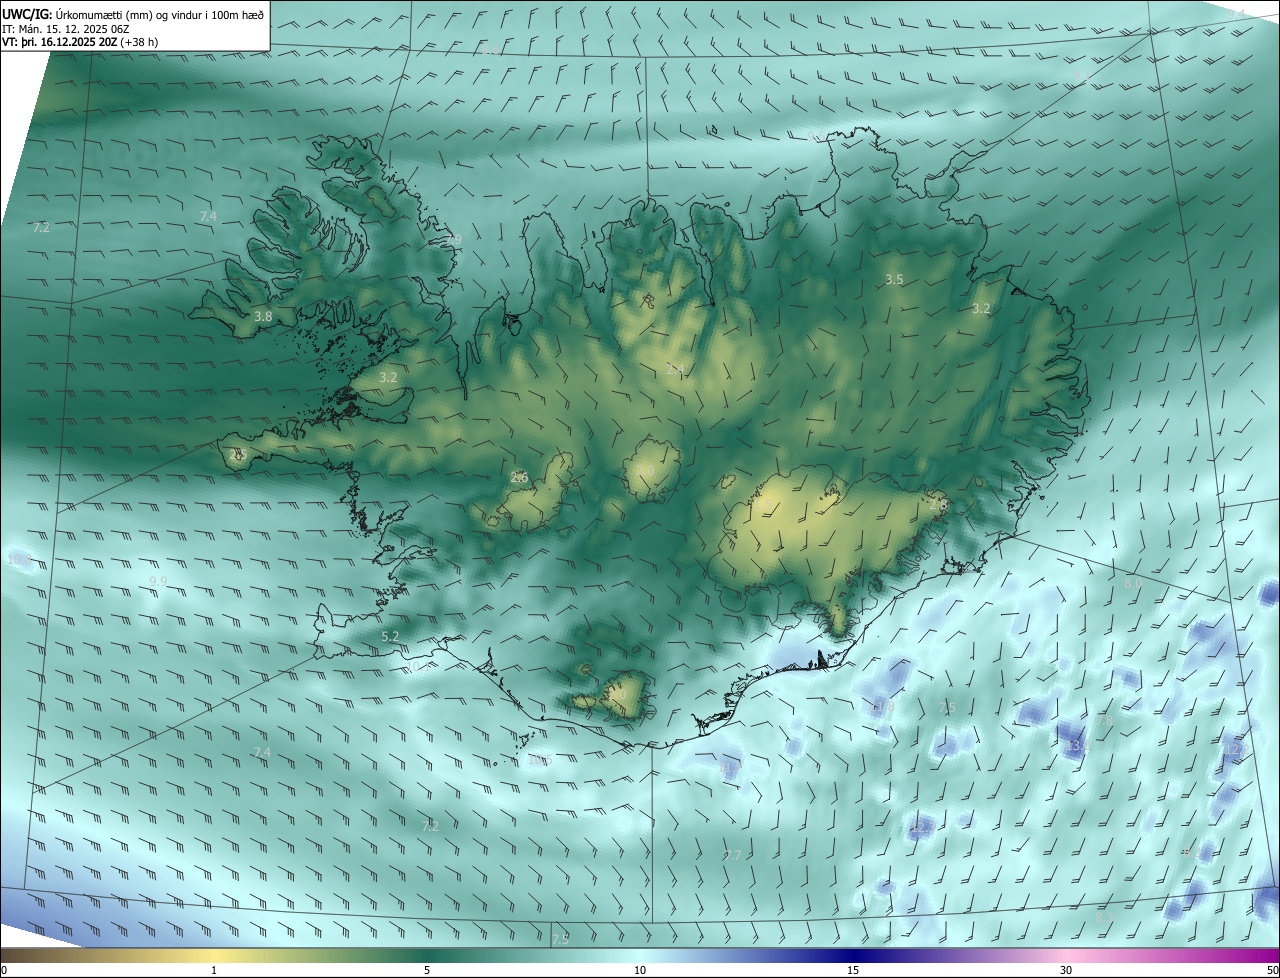1280x978 pixels.
Task: Click the 12.2 value label on the map
Action: pos(1237,750)
